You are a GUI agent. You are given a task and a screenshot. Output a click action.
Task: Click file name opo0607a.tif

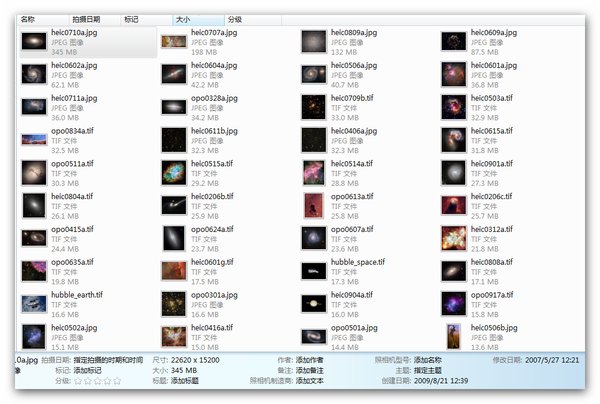tap(352, 229)
